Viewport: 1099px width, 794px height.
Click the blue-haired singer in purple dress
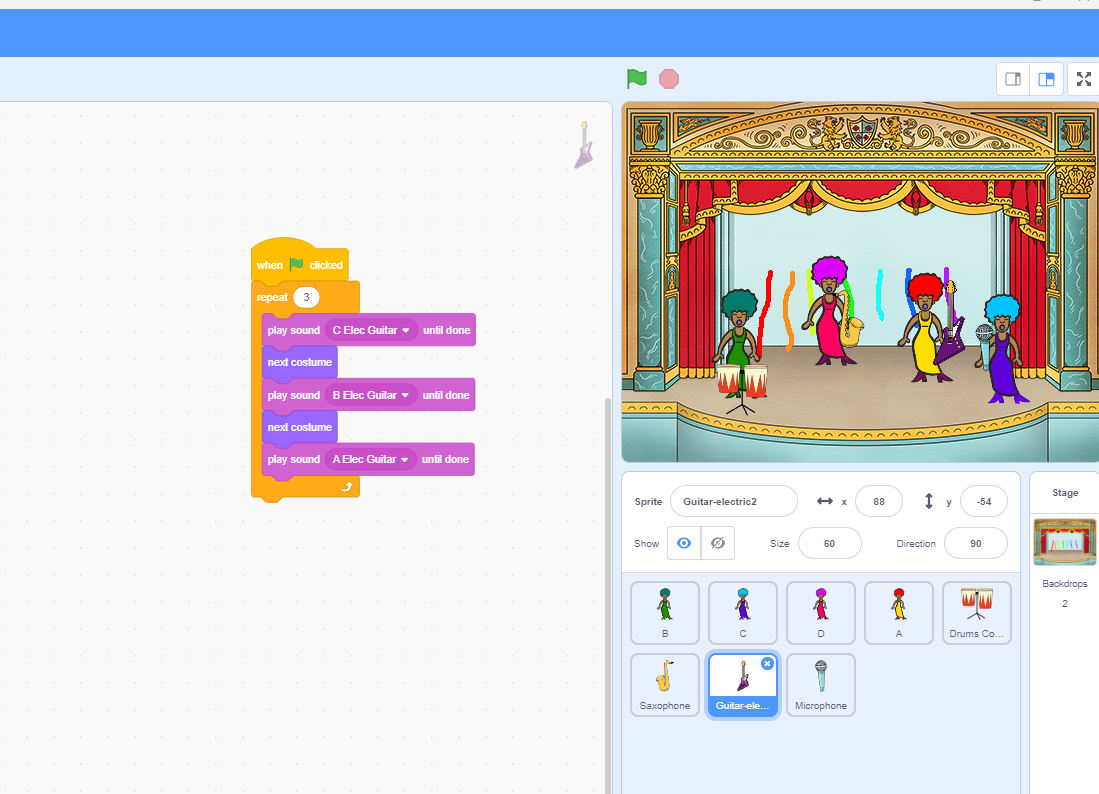(x=1004, y=350)
